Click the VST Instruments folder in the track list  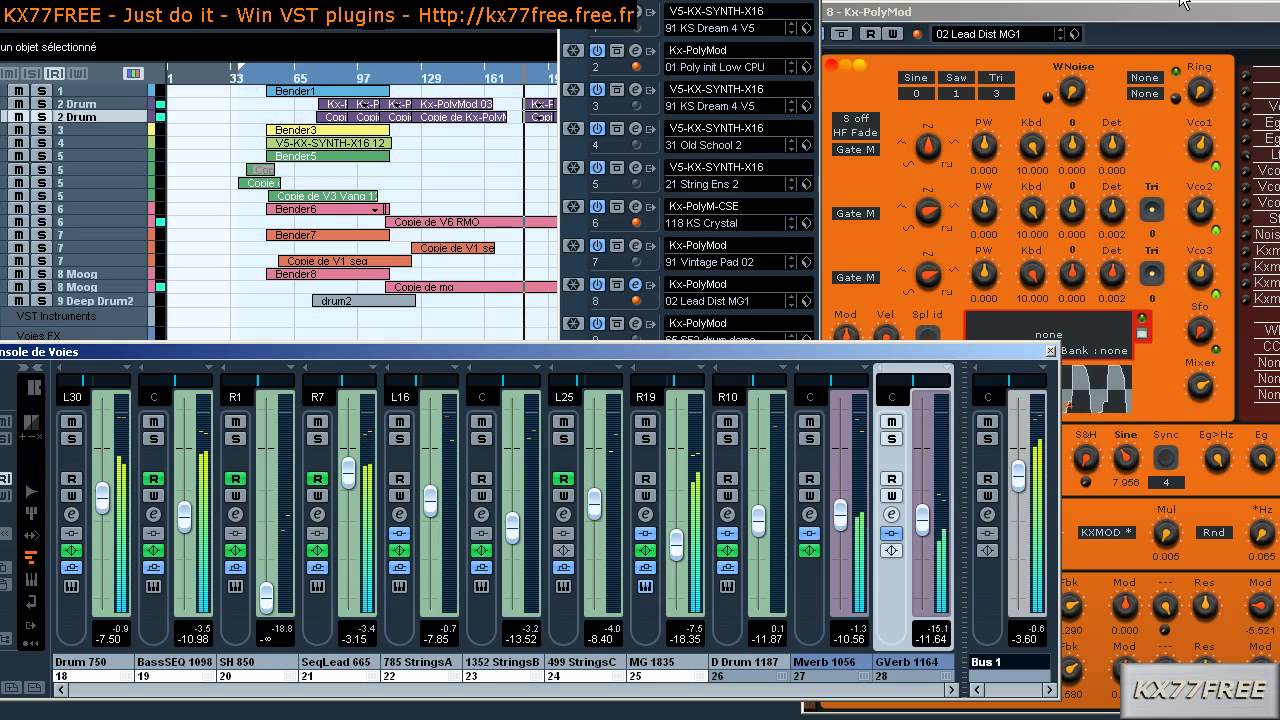click(x=56, y=316)
